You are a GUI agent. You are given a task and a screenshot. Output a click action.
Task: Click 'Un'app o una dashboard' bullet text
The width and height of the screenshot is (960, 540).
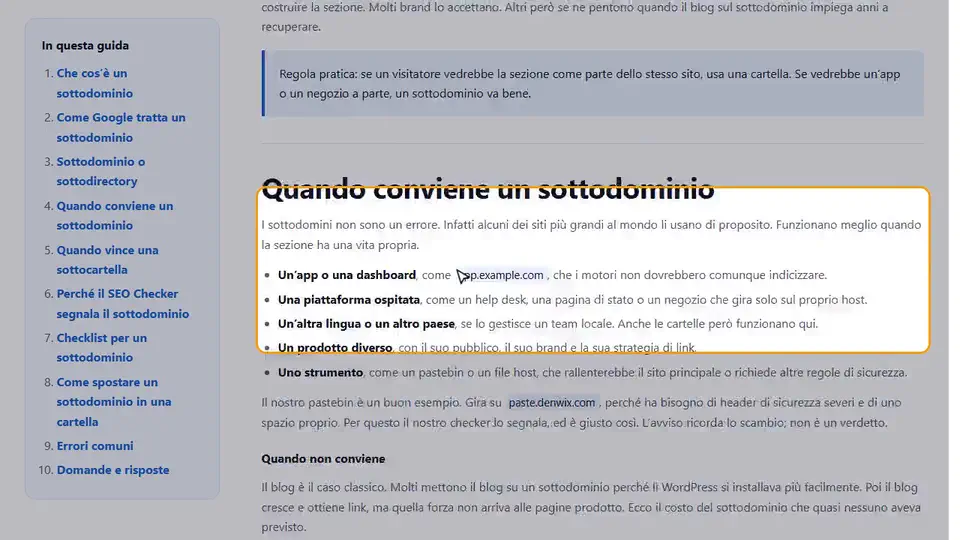[x=347, y=276]
